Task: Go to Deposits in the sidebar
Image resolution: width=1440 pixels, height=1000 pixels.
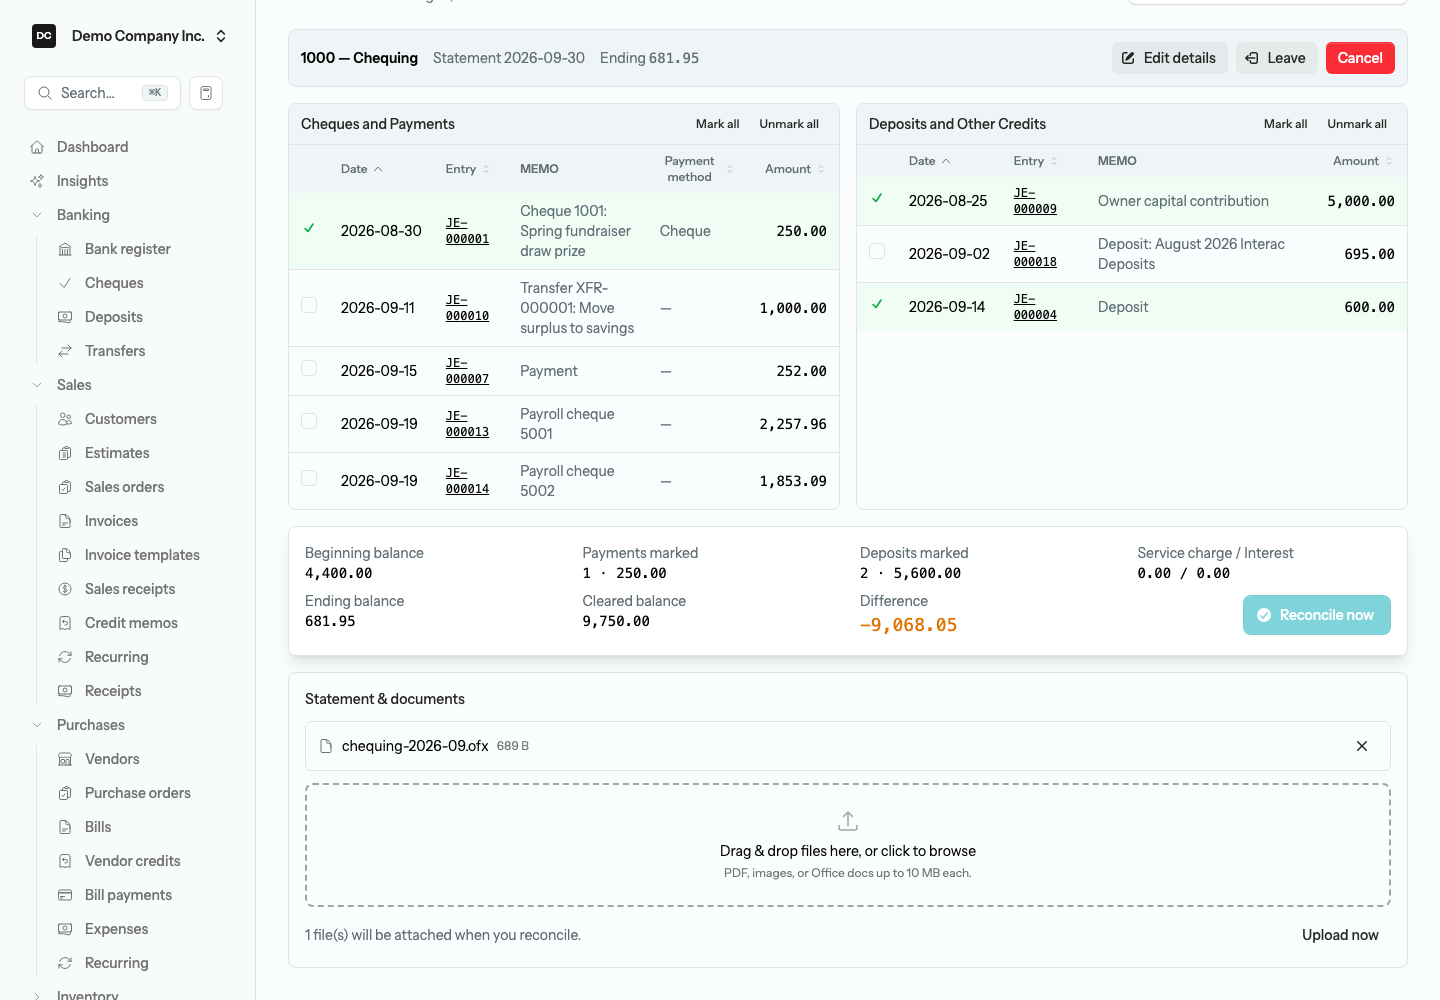Action: coord(114,317)
